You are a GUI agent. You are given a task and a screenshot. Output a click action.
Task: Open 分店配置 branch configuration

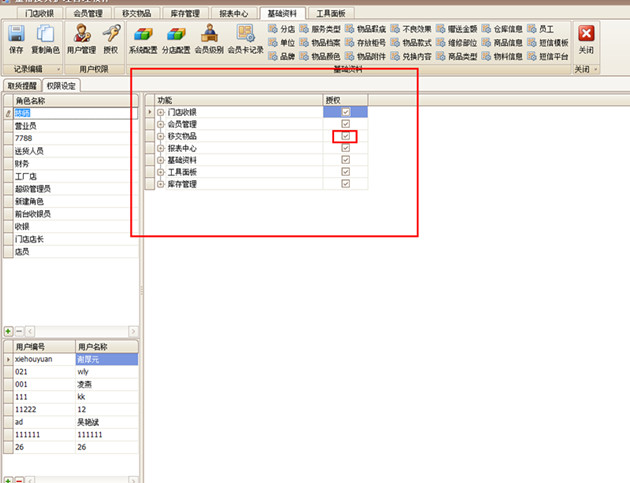(x=176, y=36)
